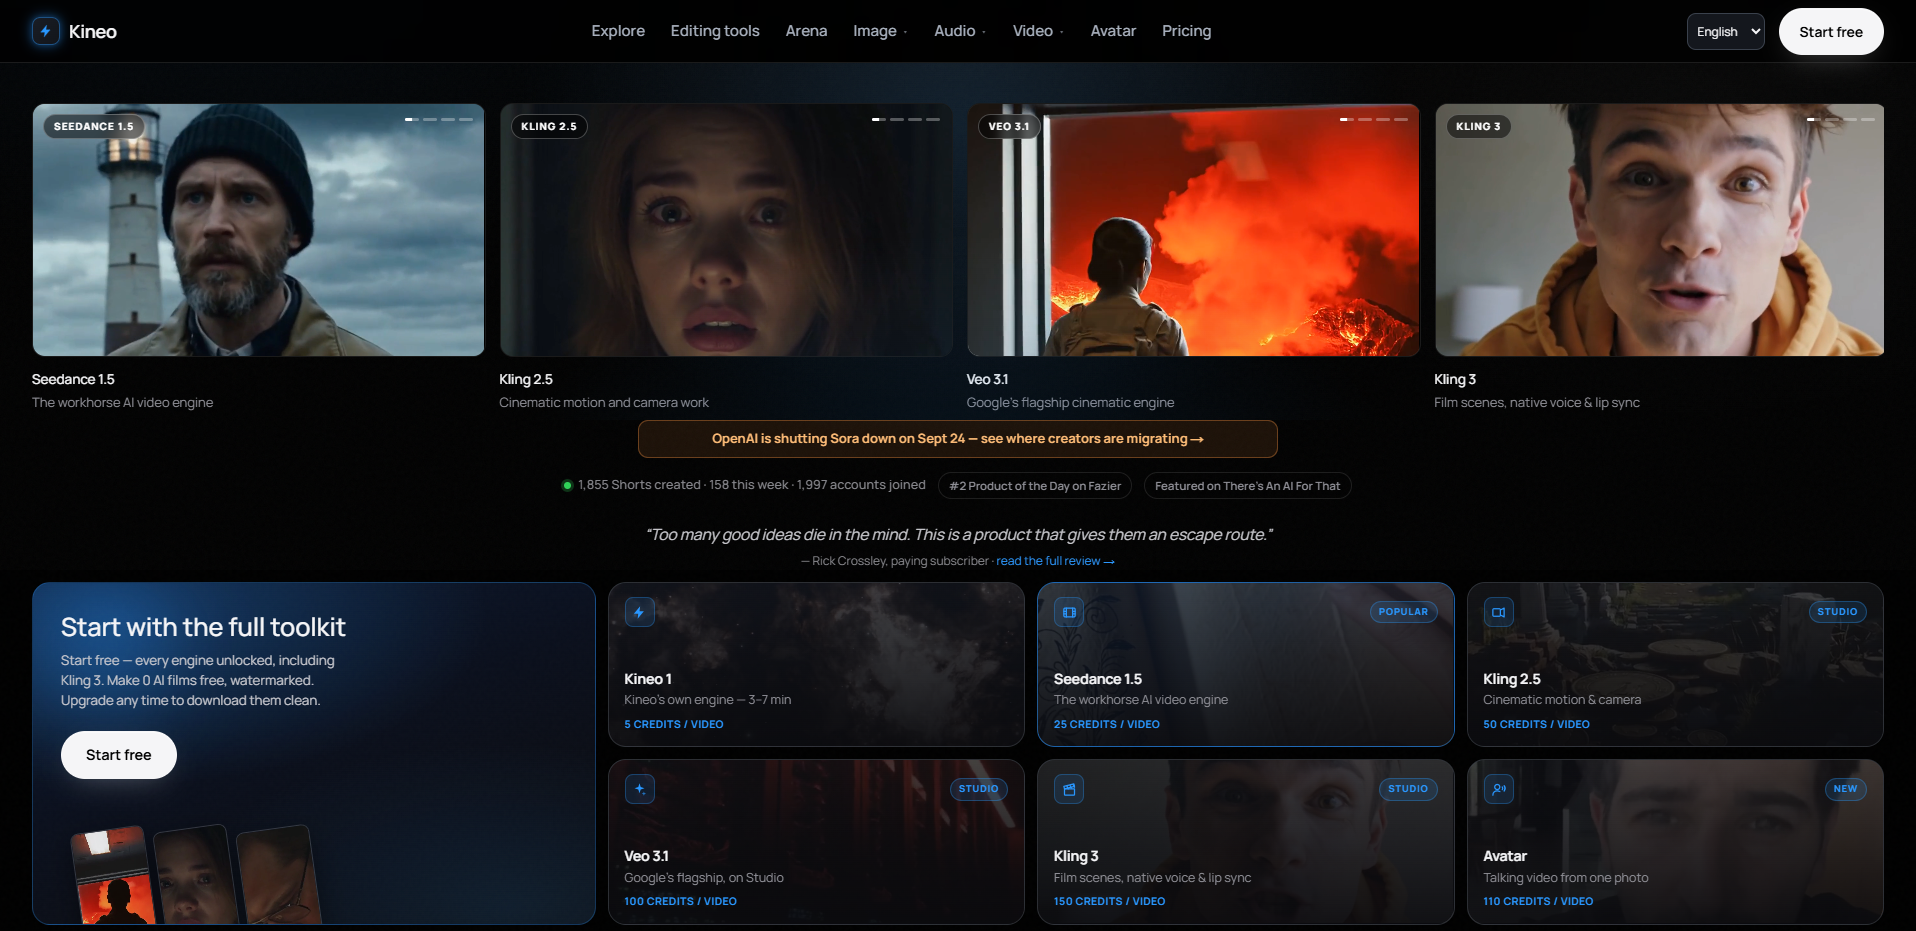Viewport: 1916px width, 931px height.
Task: Click the STUDIO badge on the Veo 3.1 card
Action: pos(978,789)
